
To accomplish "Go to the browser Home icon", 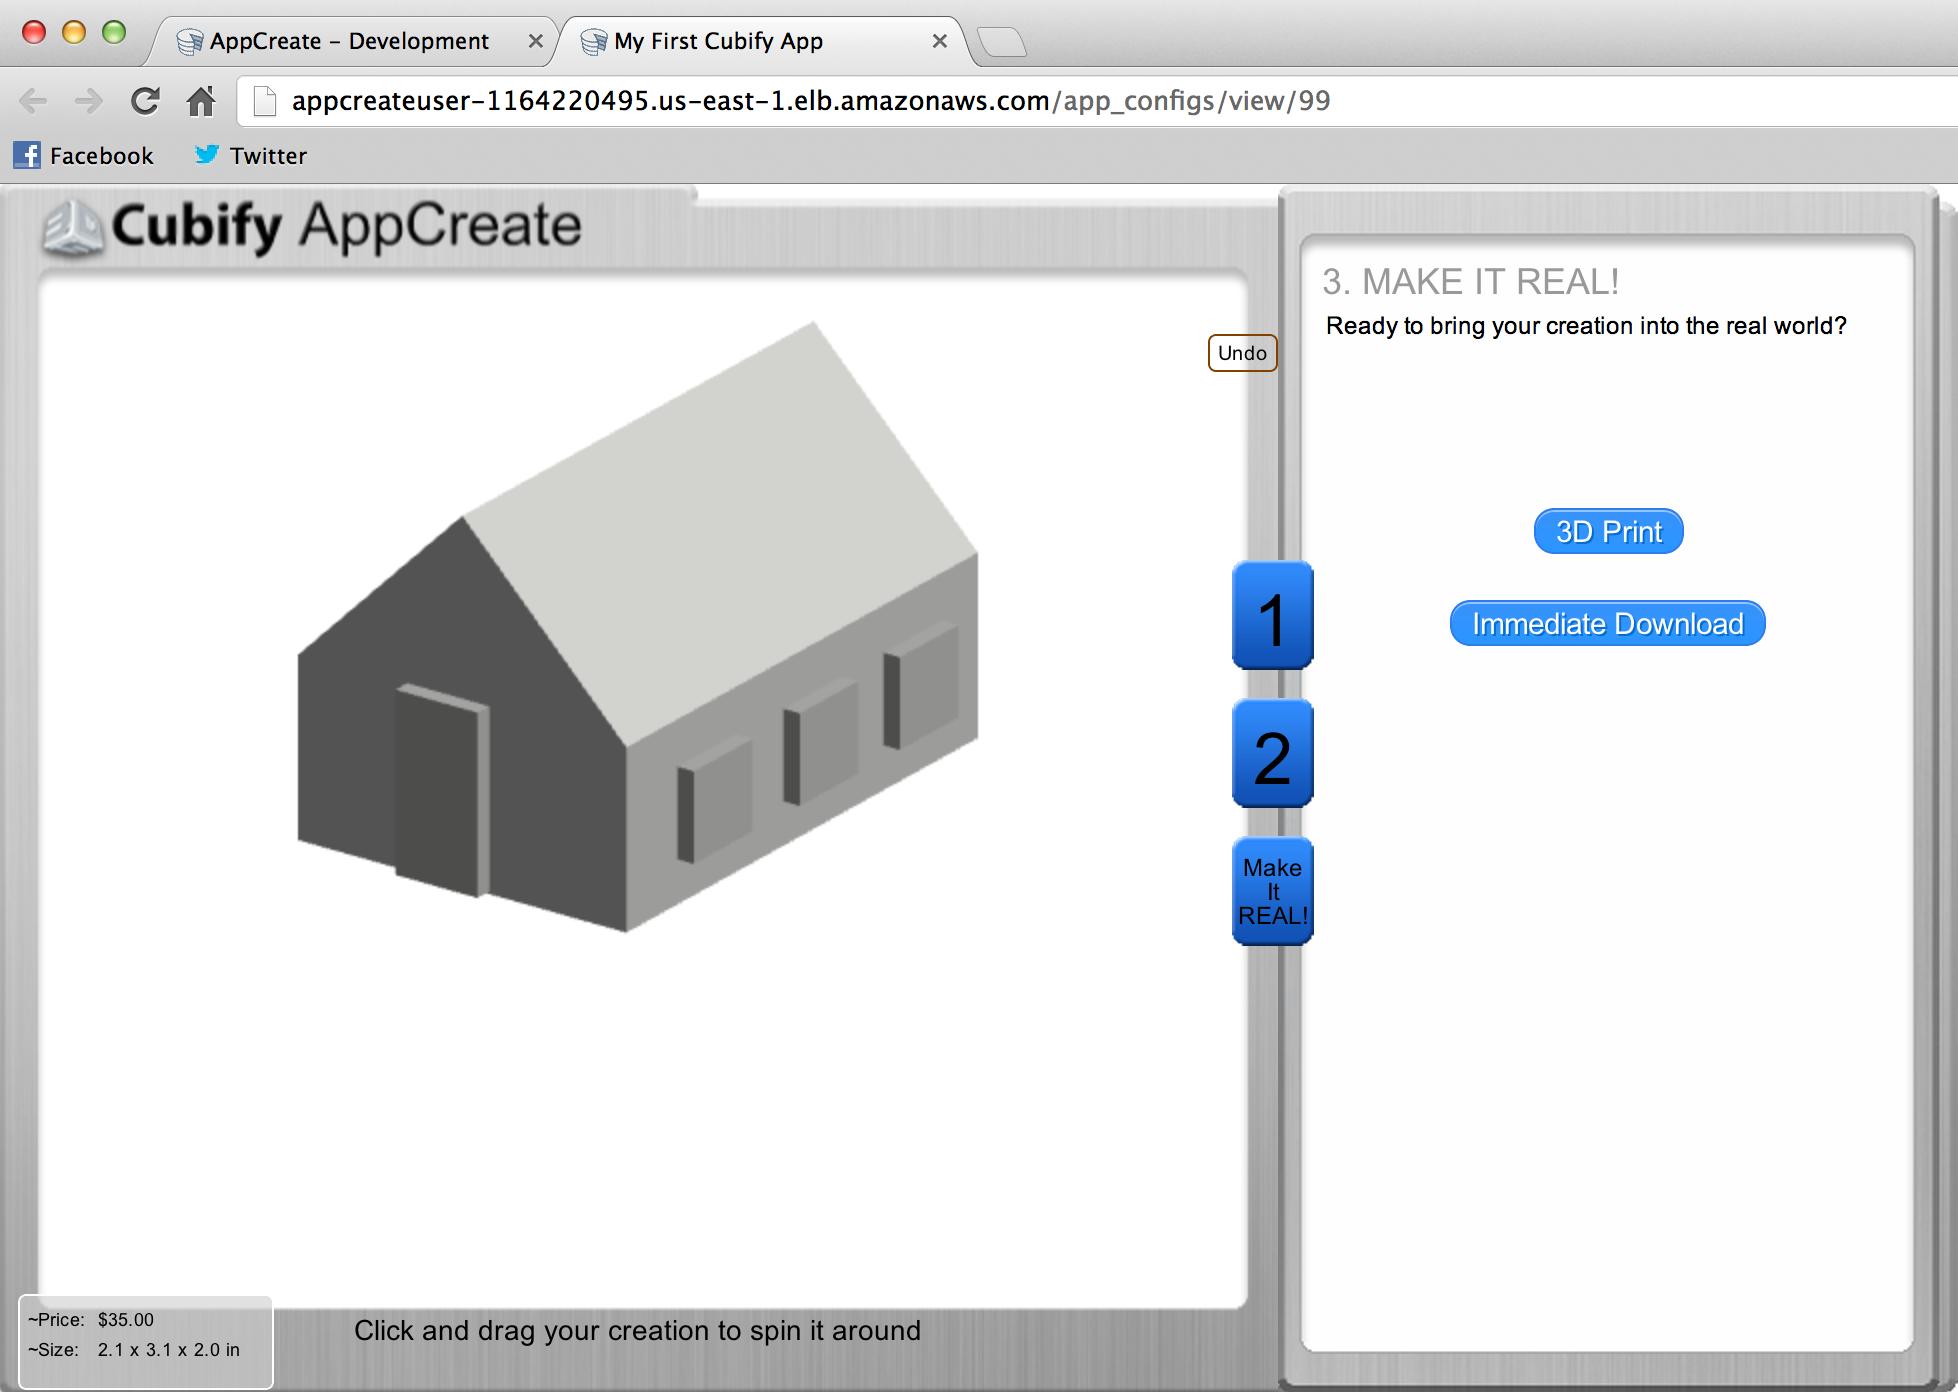I will [201, 101].
